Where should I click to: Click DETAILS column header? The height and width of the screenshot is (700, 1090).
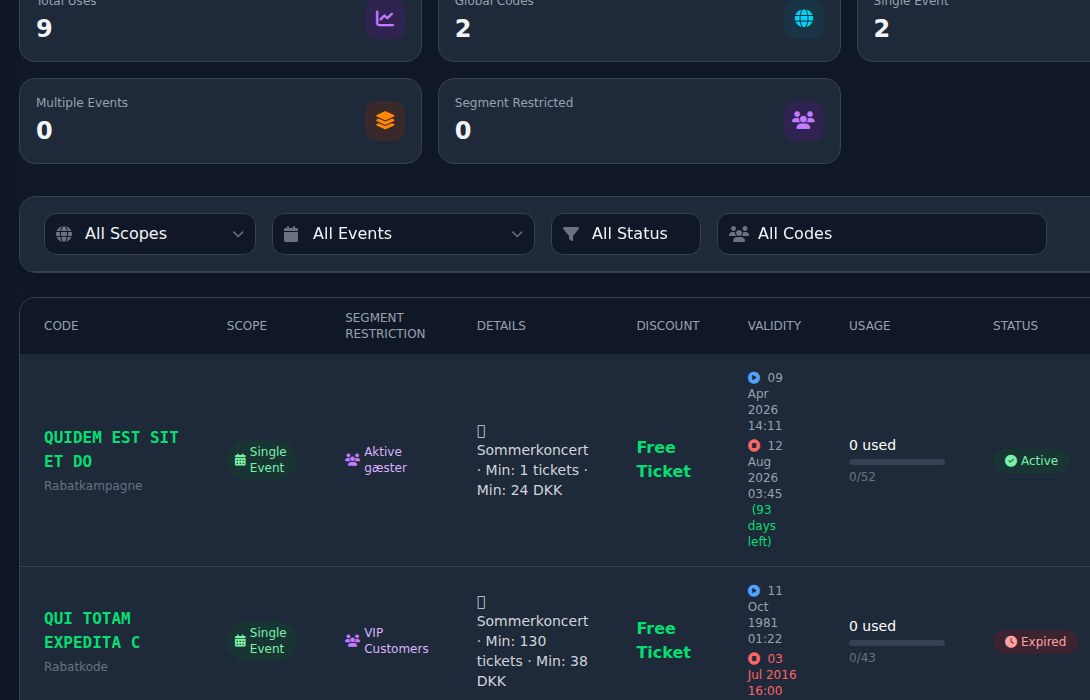[x=501, y=326]
